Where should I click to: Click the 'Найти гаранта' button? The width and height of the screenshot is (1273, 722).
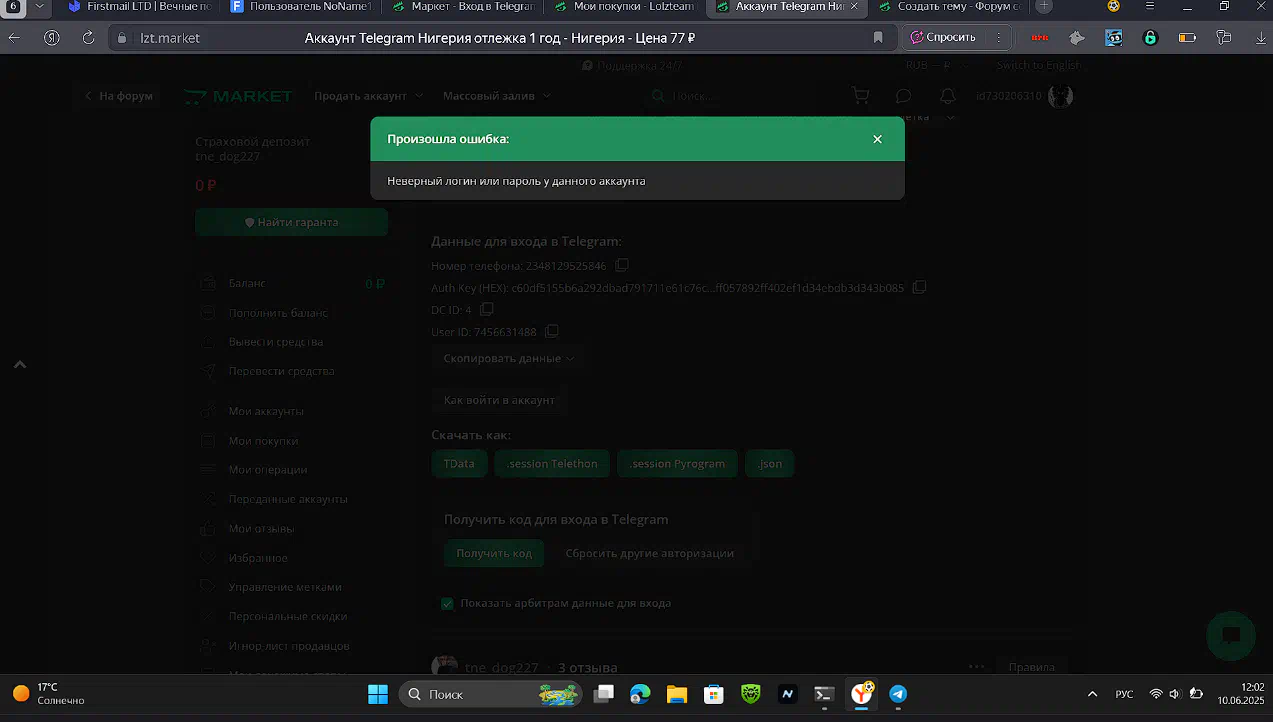point(291,222)
